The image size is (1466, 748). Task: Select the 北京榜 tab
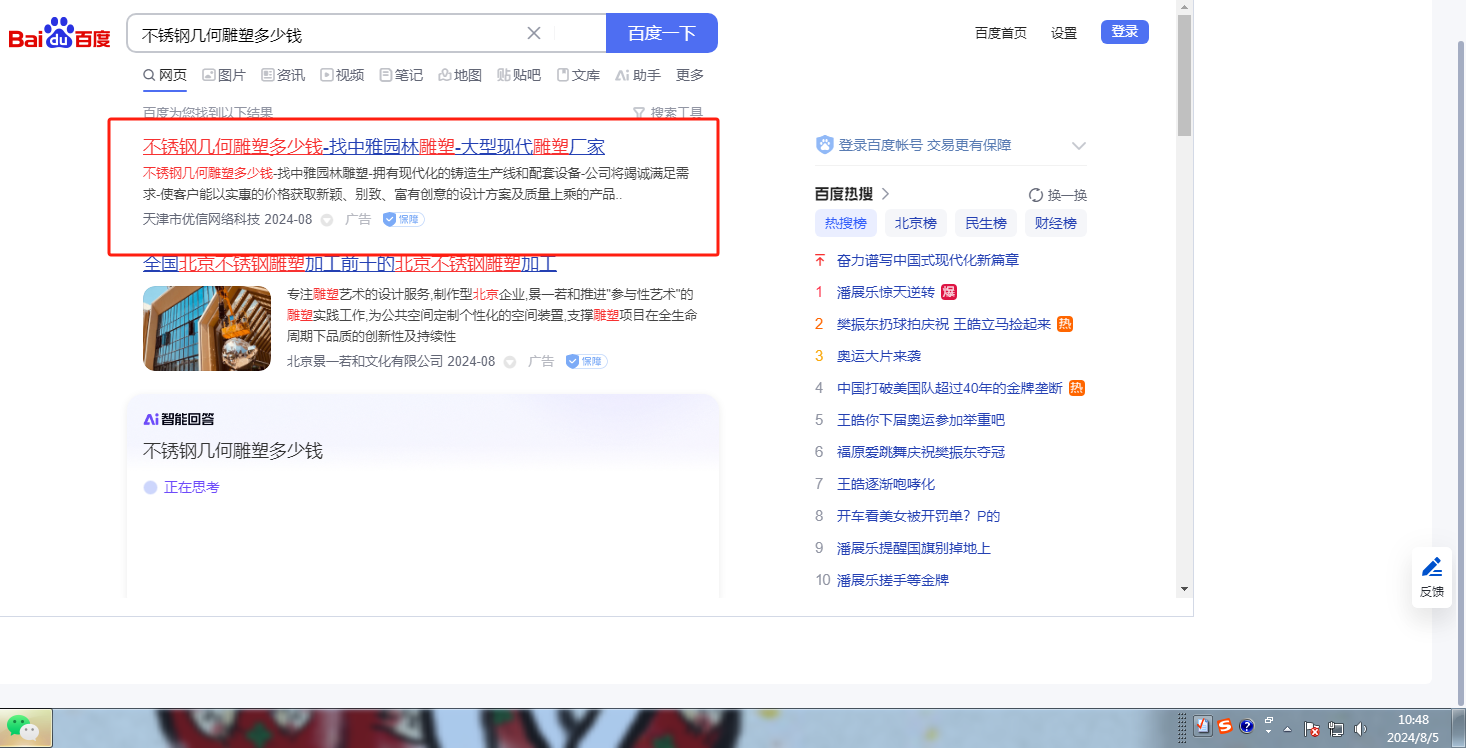coord(915,223)
